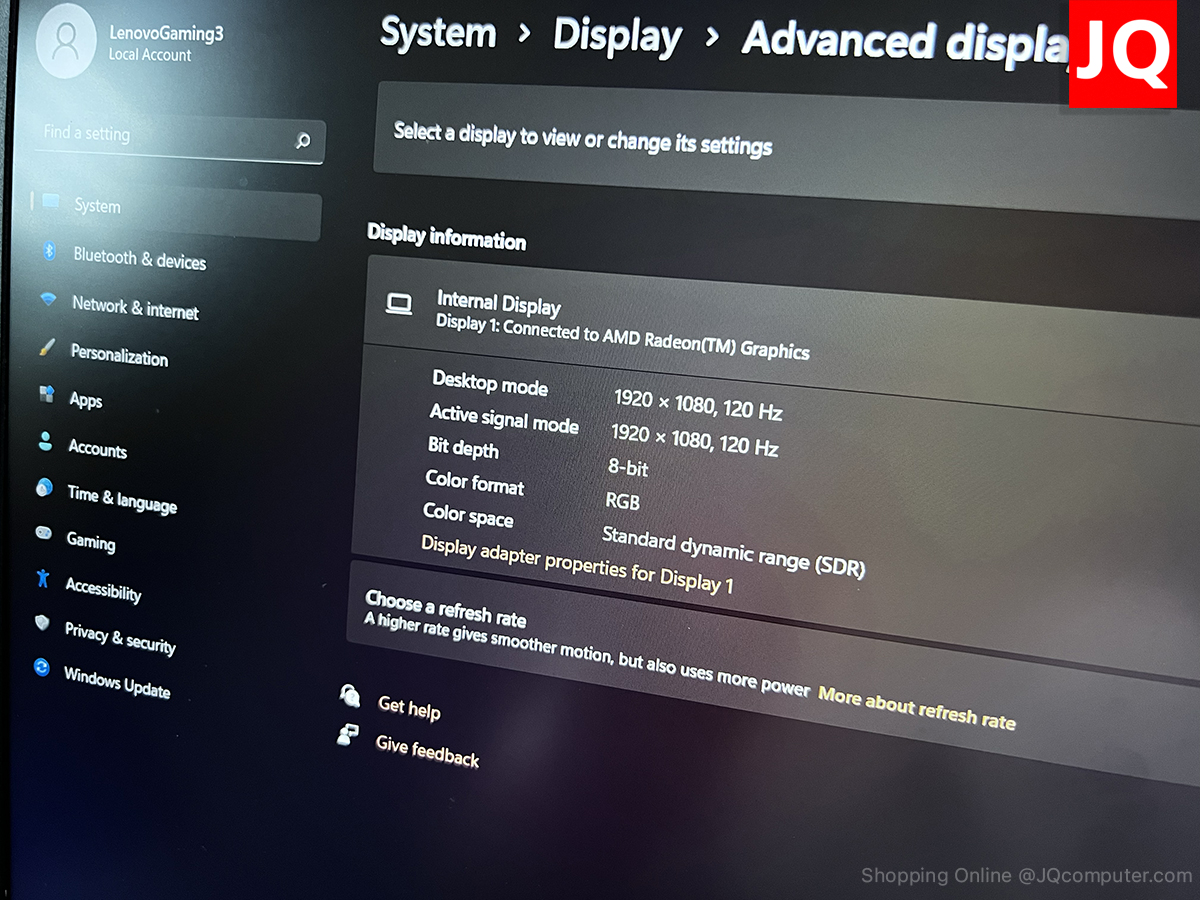
Task: Click the Get help headset icon
Action: [350, 695]
